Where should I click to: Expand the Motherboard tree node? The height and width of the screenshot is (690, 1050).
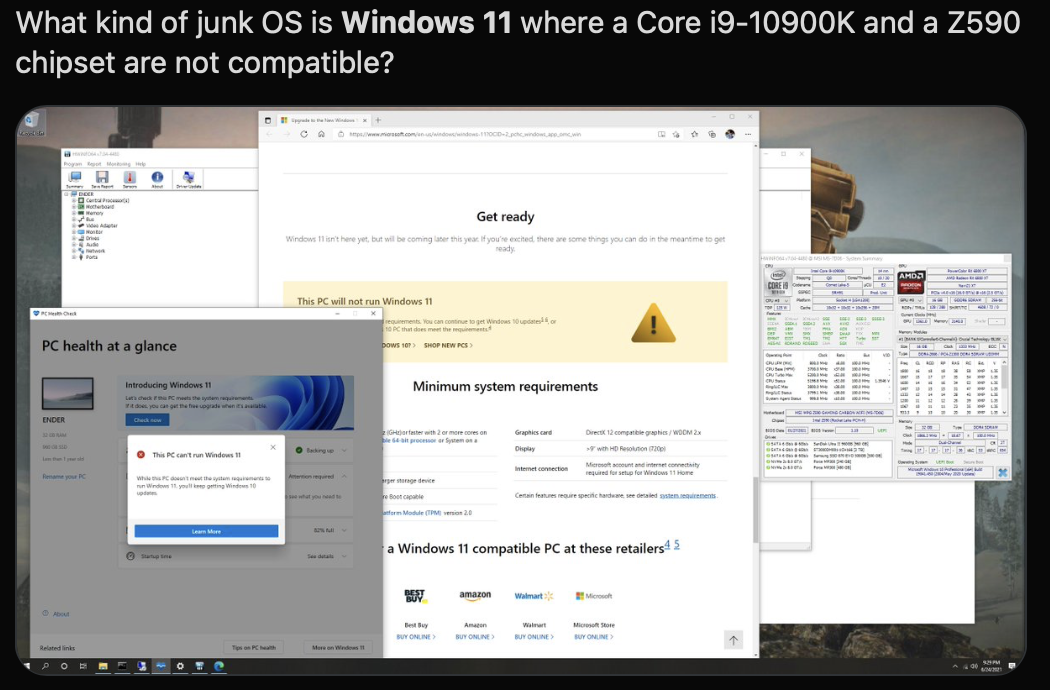click(74, 207)
